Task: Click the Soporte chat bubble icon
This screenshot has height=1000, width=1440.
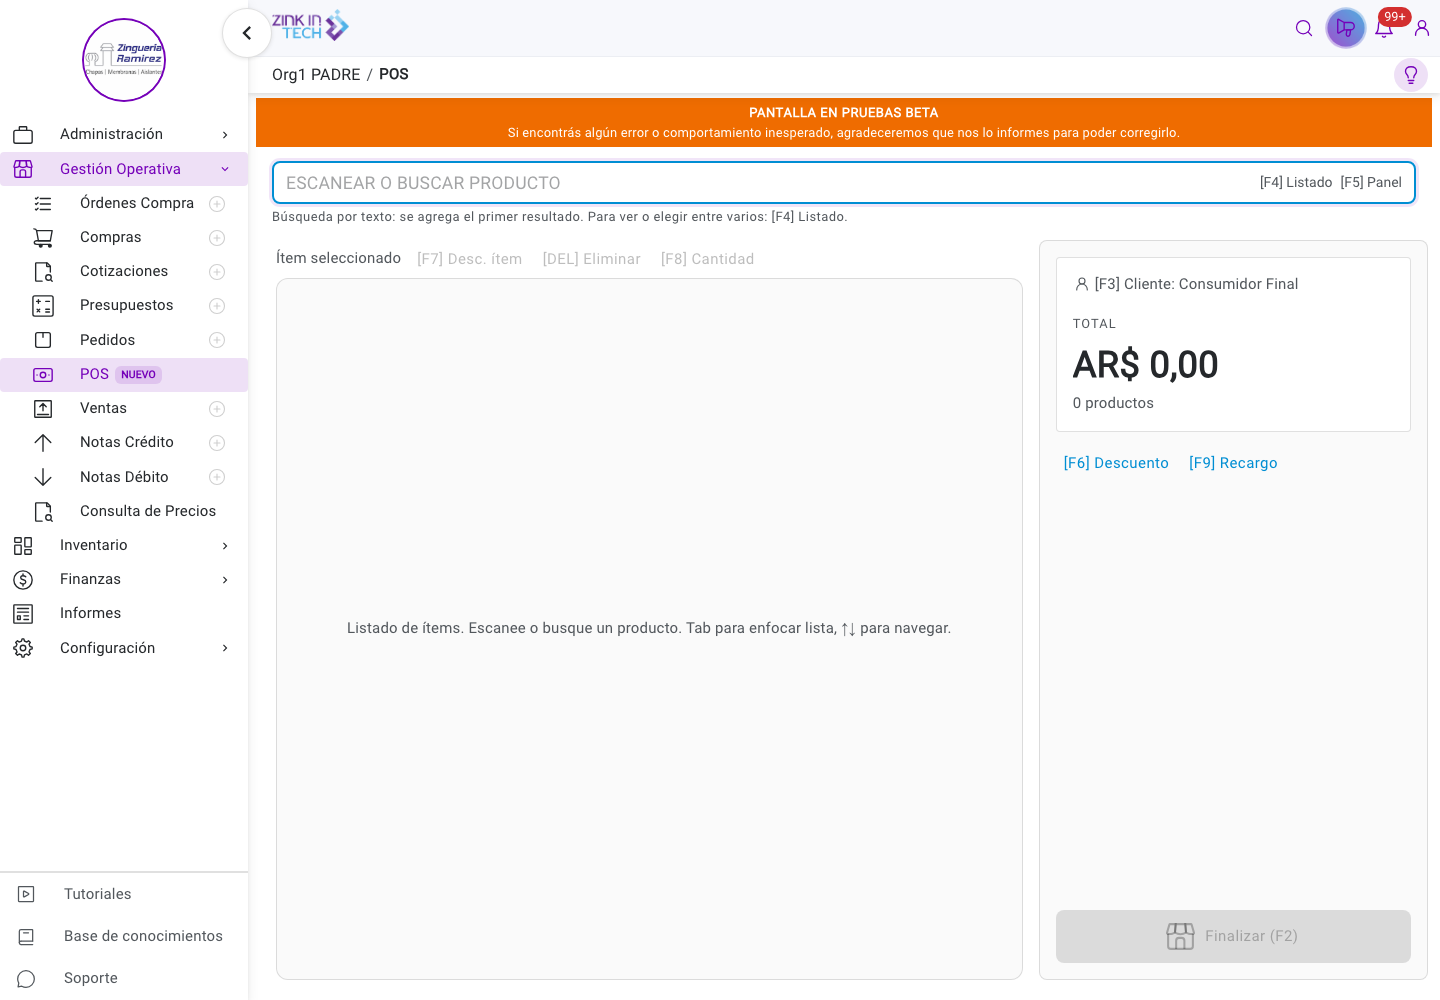Action: point(27,979)
